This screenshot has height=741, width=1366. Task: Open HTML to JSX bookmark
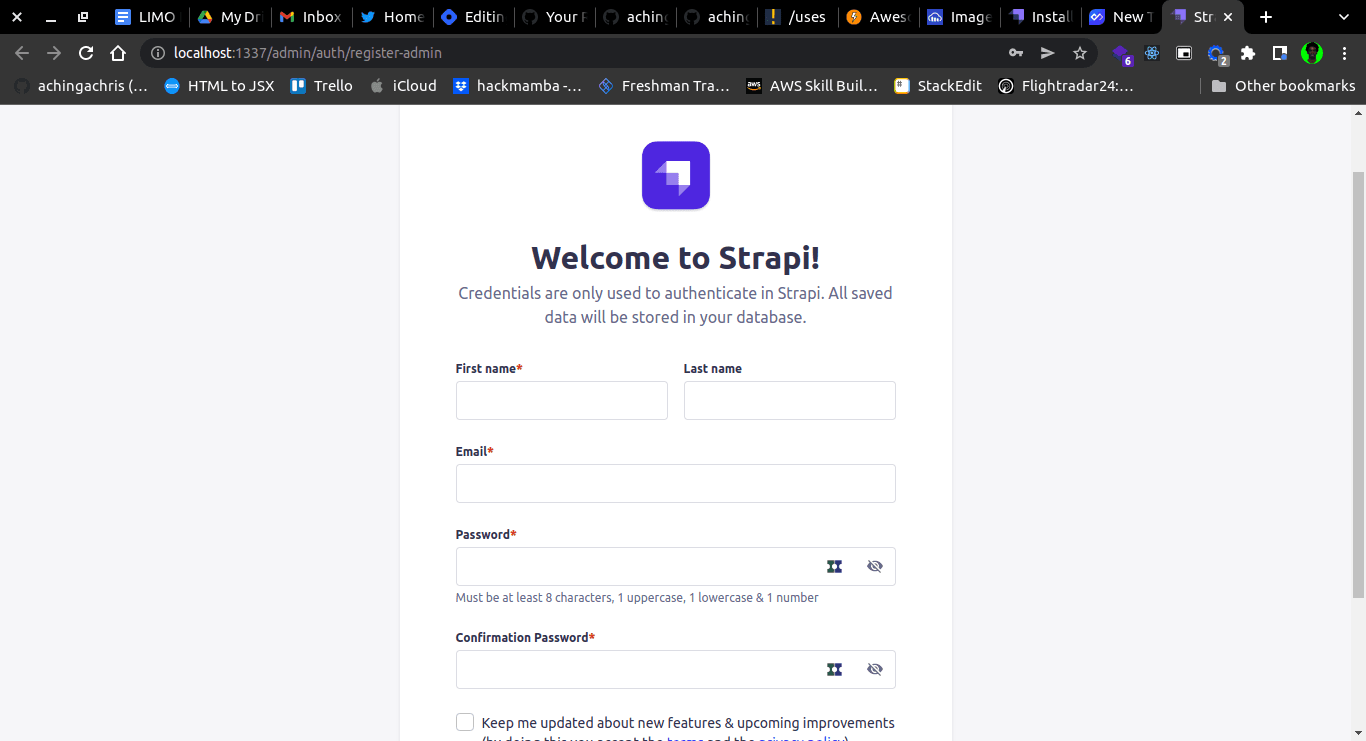219,86
